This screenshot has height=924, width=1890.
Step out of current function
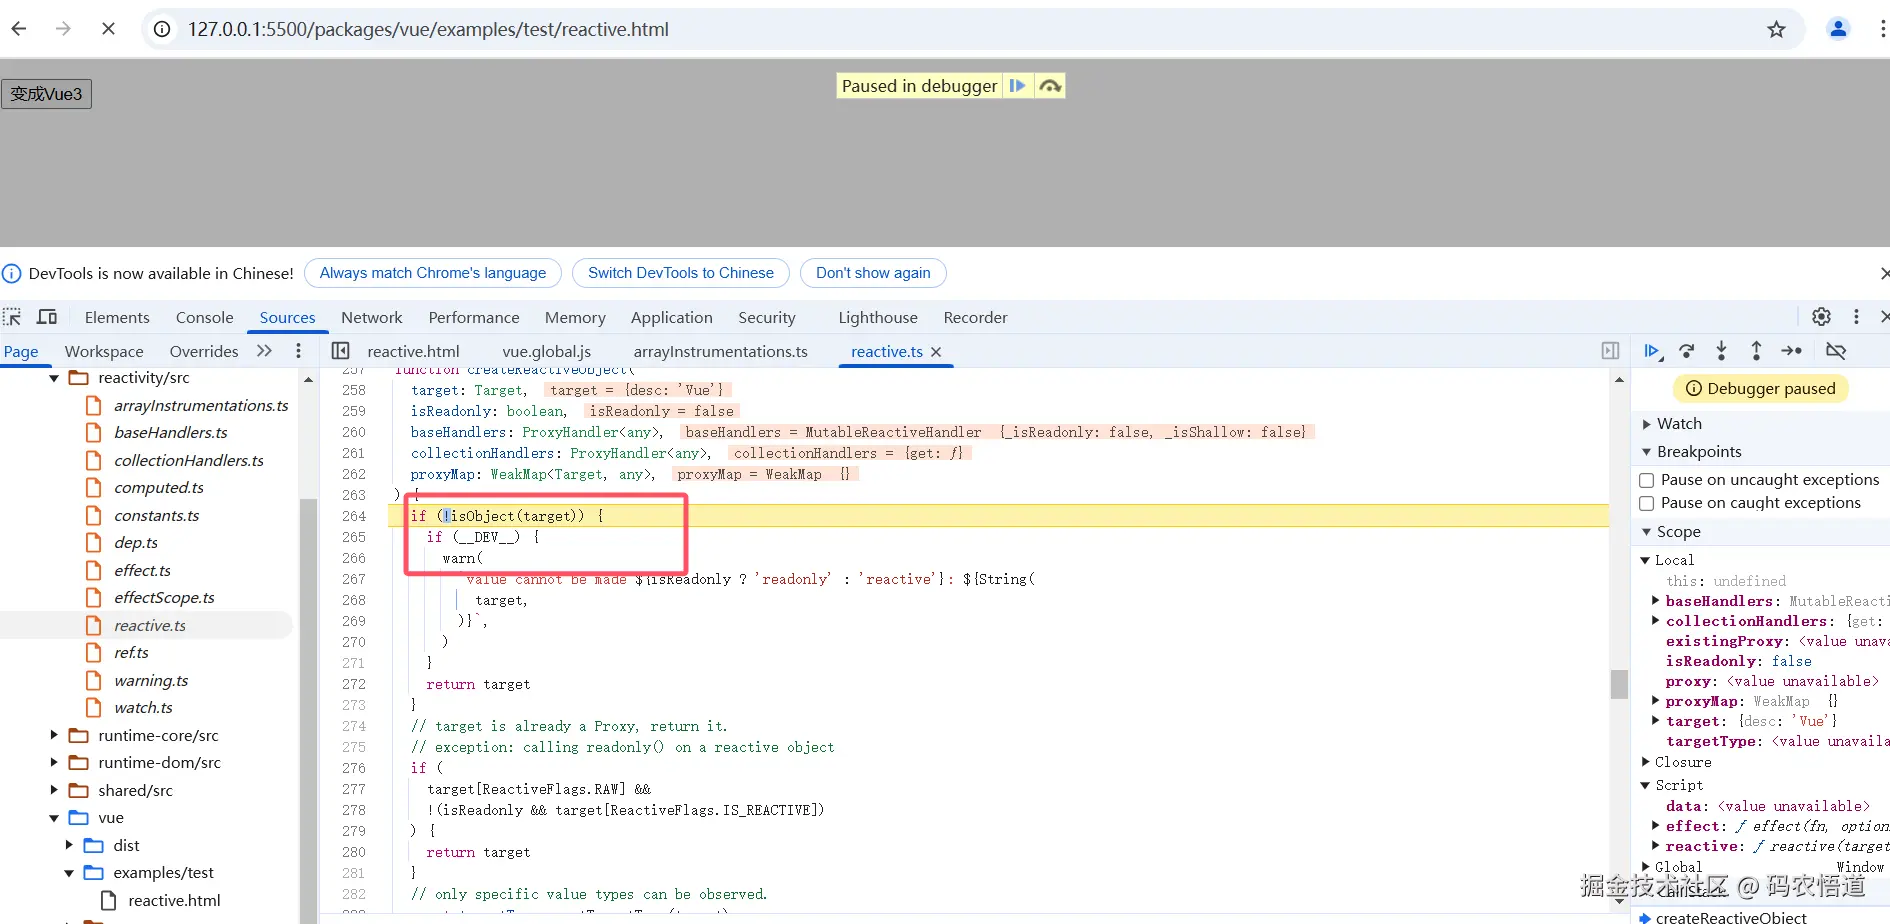click(1756, 351)
